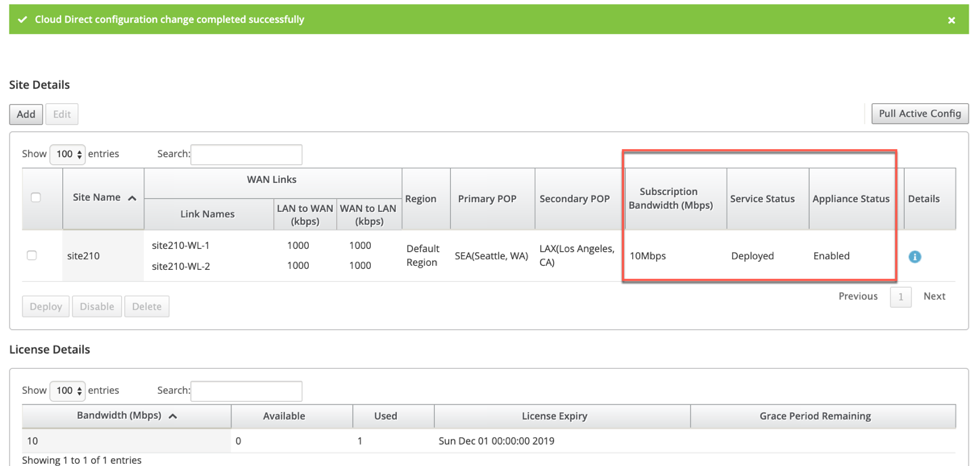Open License Details entries count dropdown
The width and height of the screenshot is (974, 466).
pos(67,391)
